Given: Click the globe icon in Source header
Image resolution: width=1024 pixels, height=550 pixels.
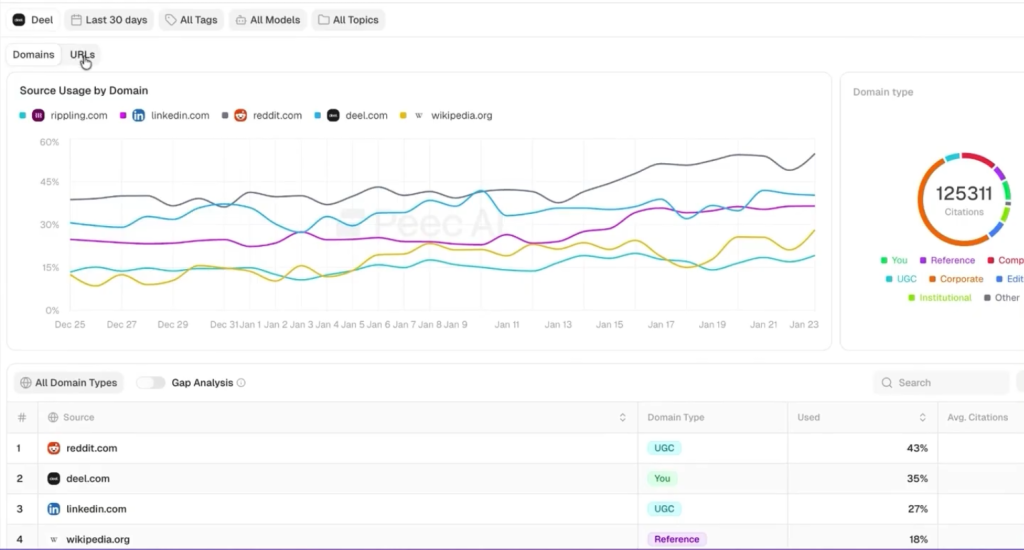Looking at the screenshot, I should pyautogui.click(x=53, y=417).
